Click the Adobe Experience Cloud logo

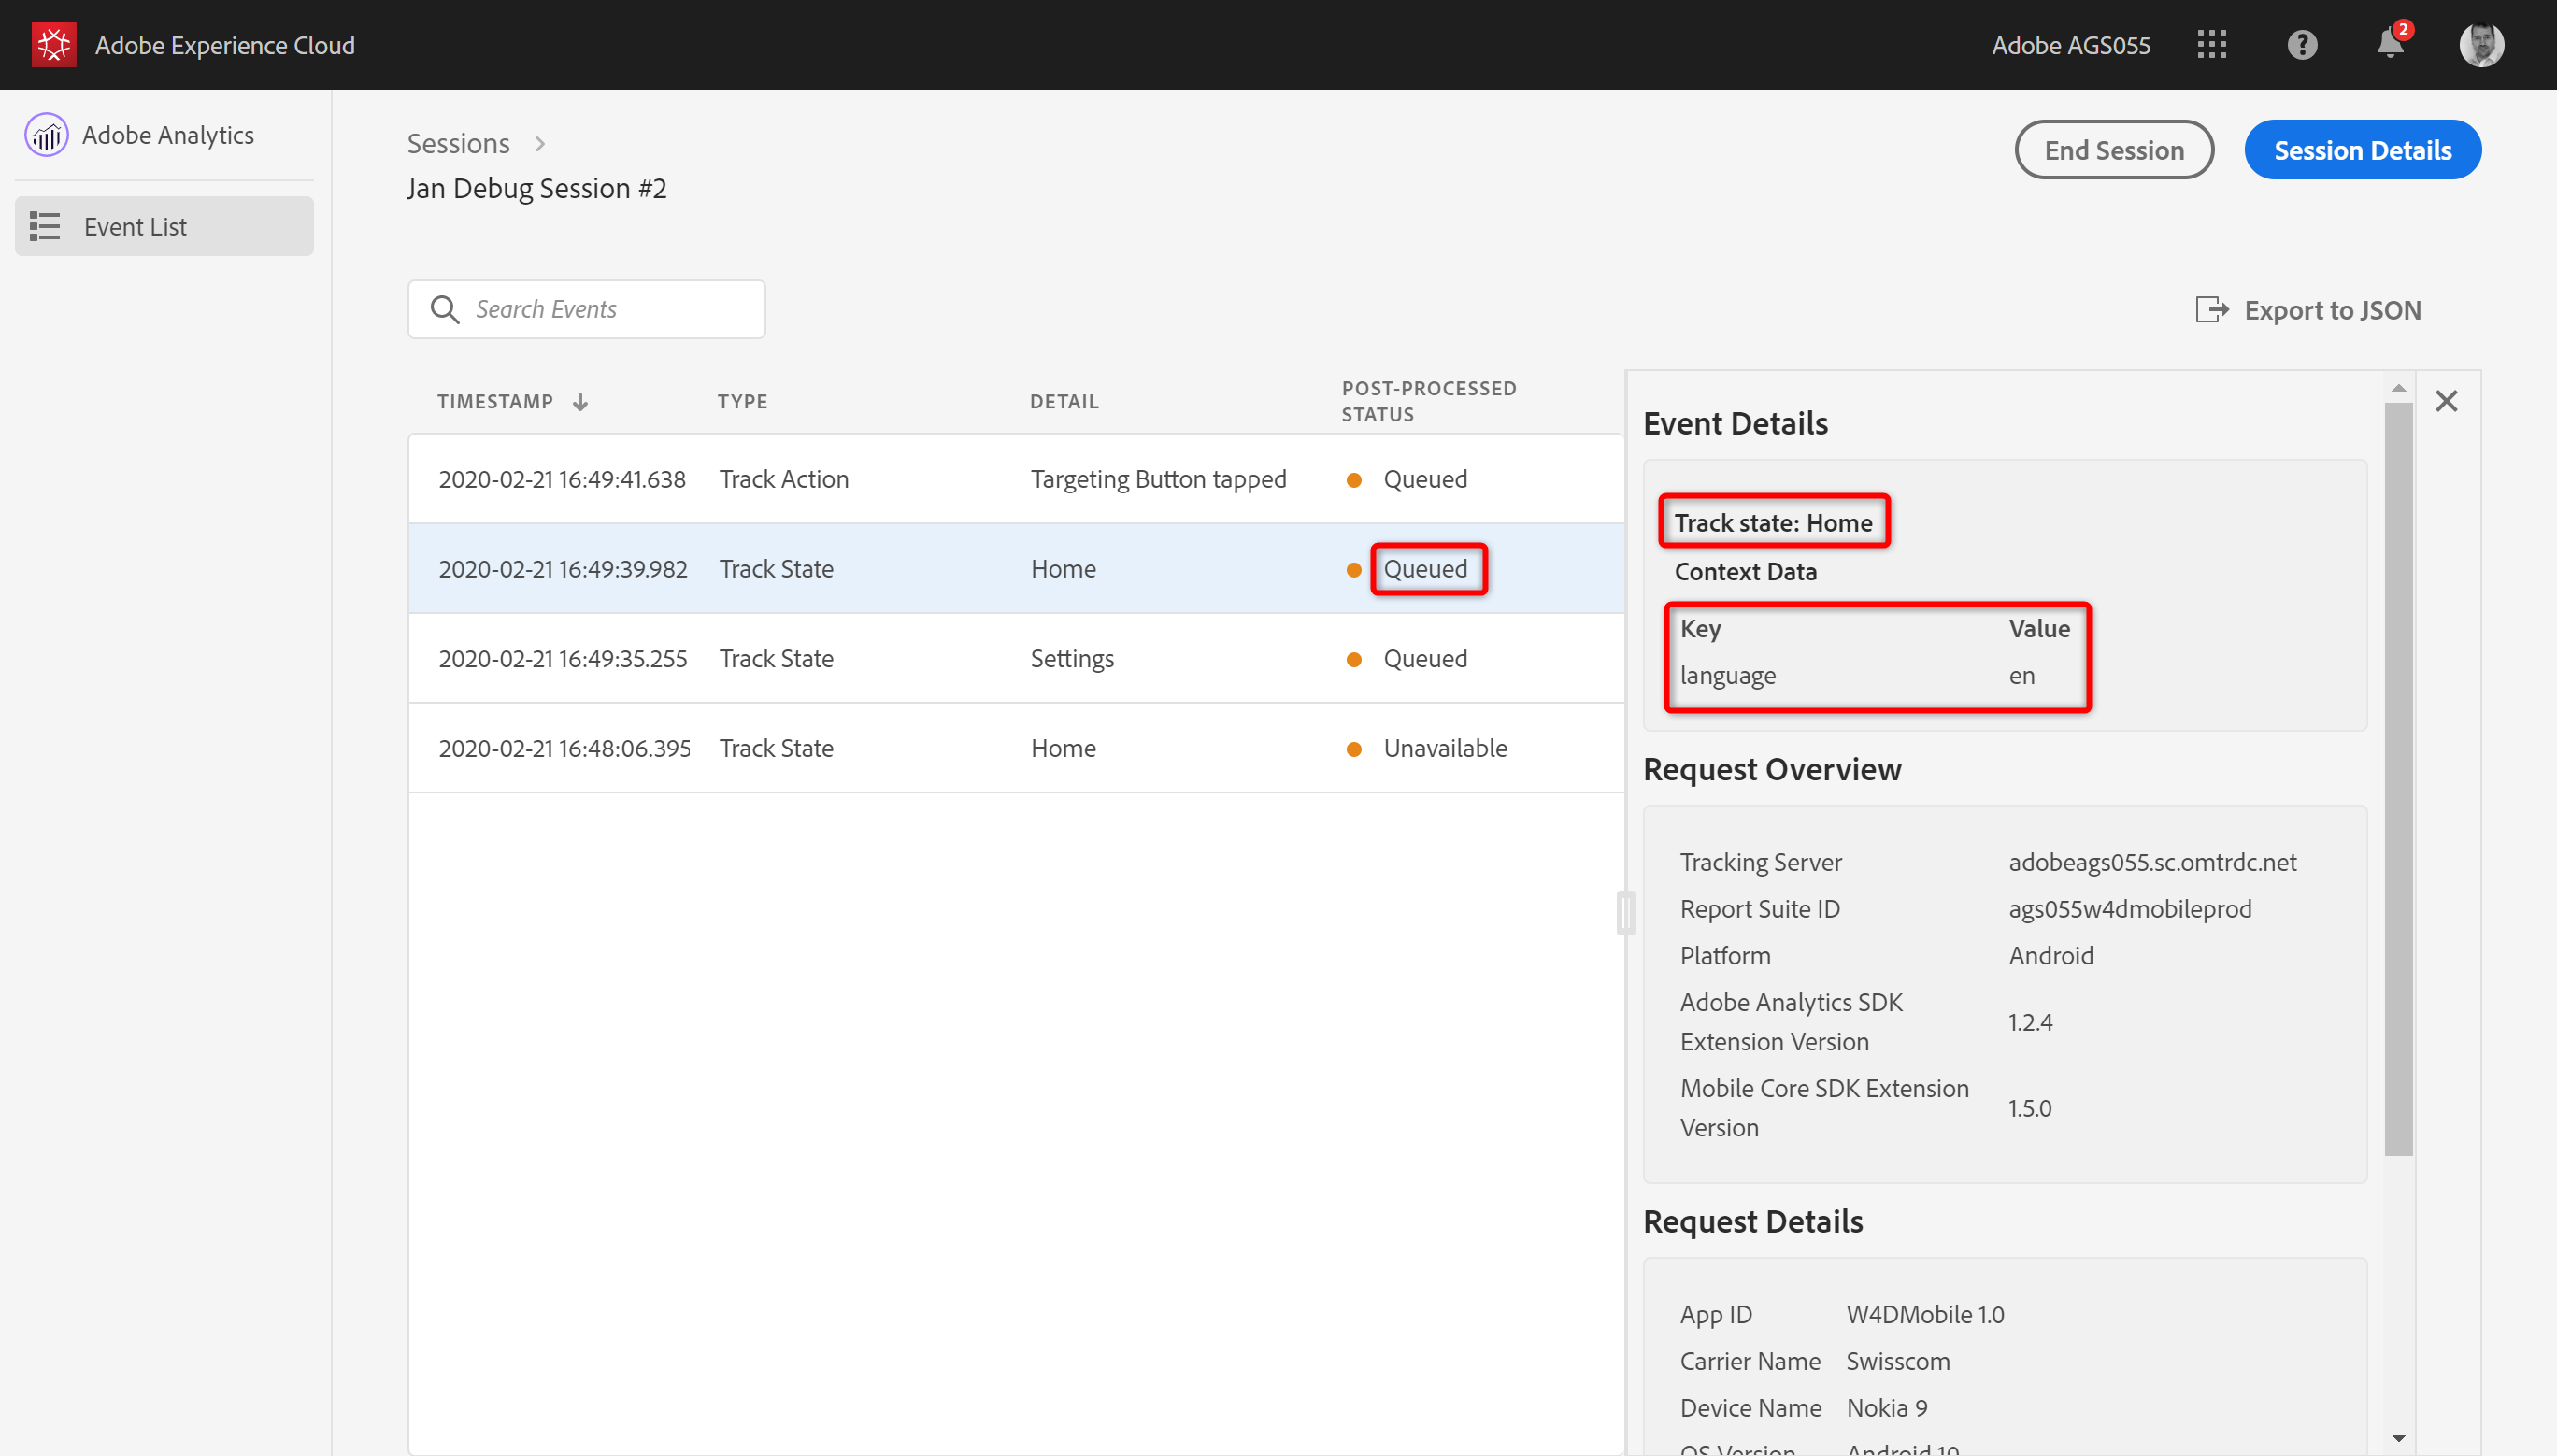(x=55, y=44)
